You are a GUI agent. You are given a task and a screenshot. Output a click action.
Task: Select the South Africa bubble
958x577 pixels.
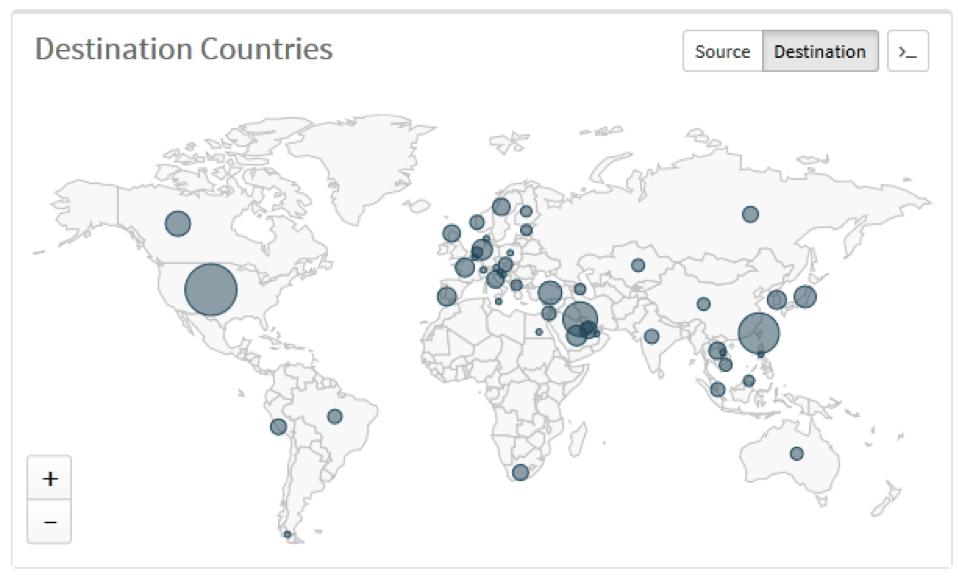(521, 472)
